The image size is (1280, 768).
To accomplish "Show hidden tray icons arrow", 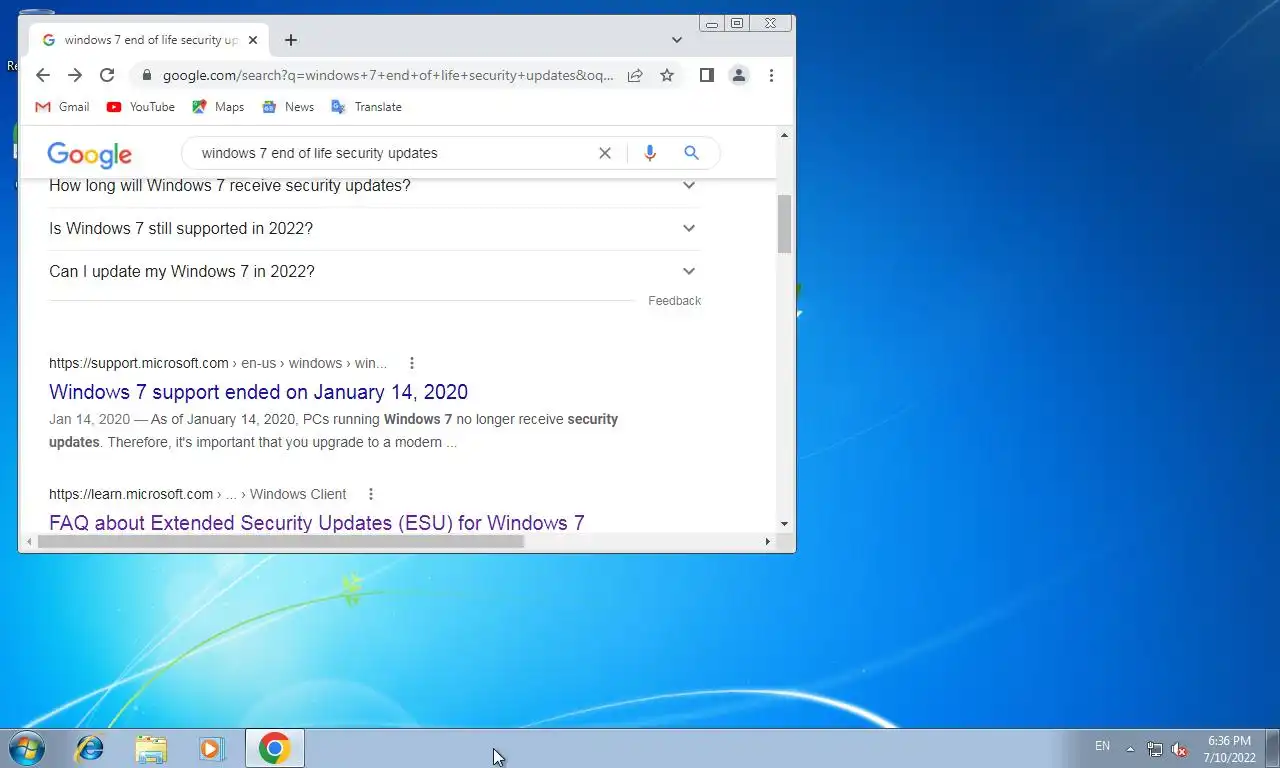I will (1130, 749).
